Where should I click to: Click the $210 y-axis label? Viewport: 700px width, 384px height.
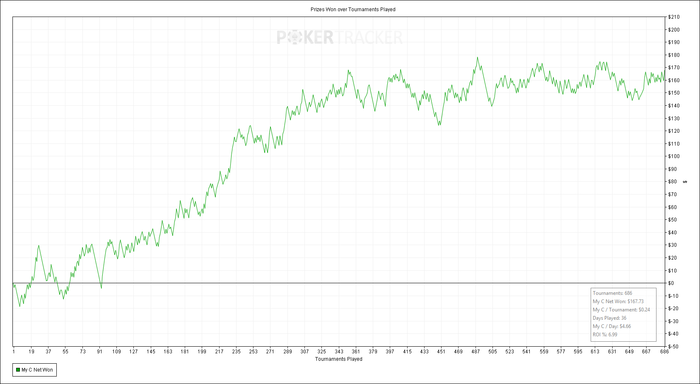point(674,17)
